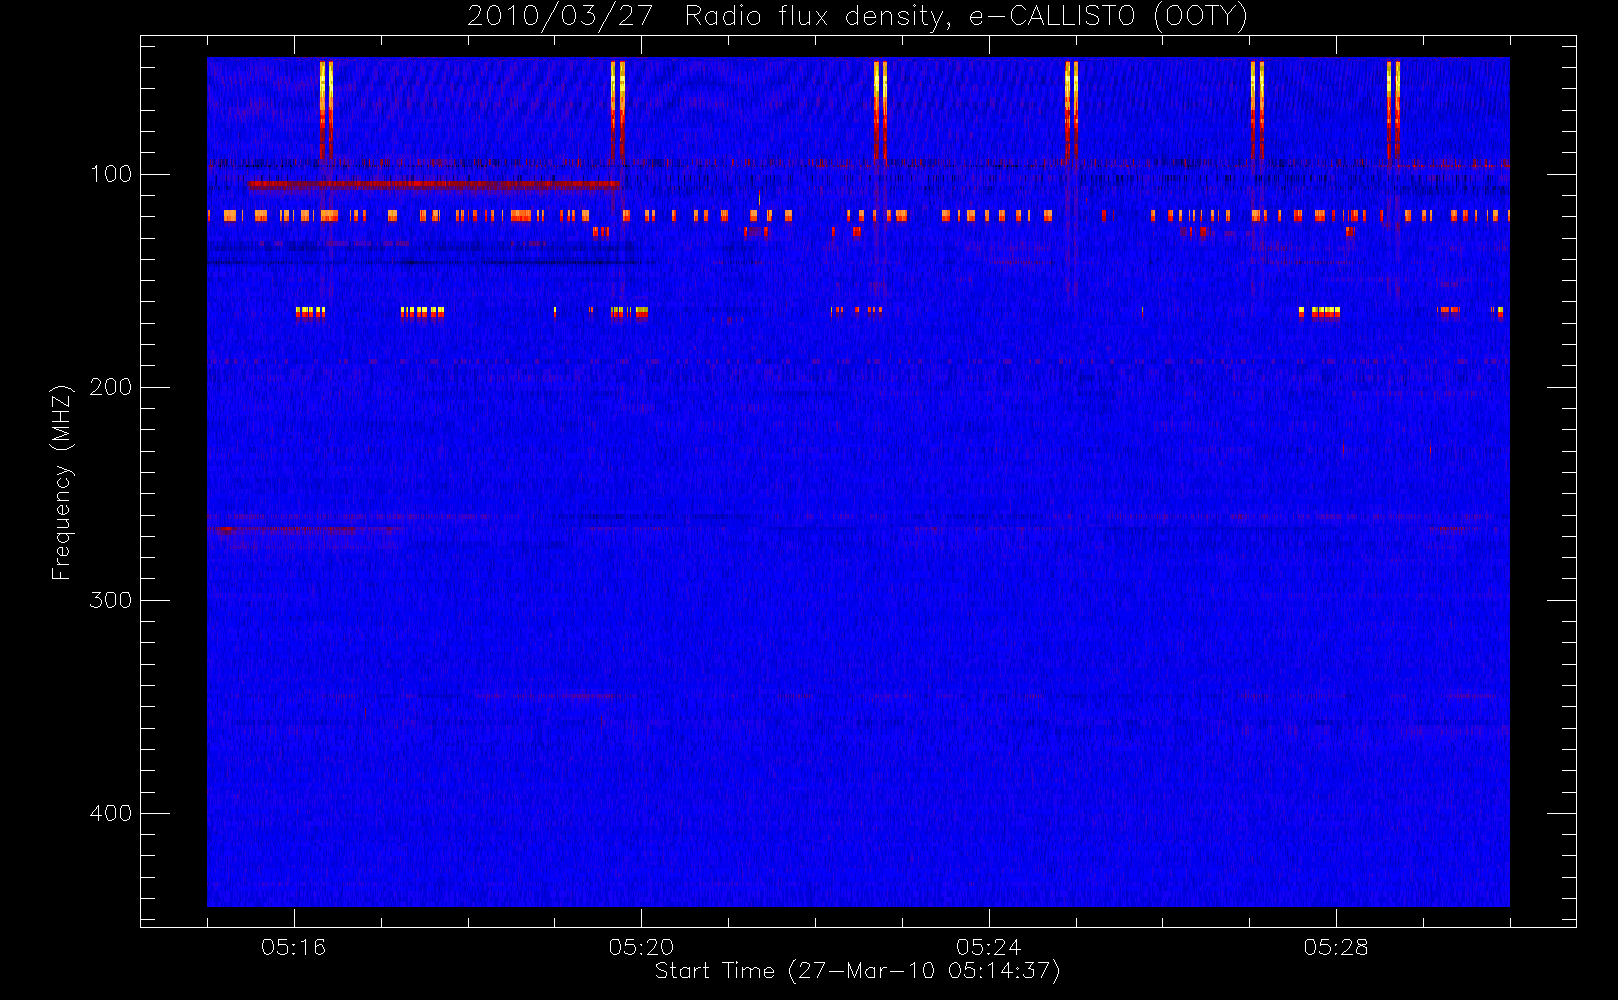Click the date "2010/03/27" in the title
Viewport: 1618px width, 1000px height.
(561, 17)
